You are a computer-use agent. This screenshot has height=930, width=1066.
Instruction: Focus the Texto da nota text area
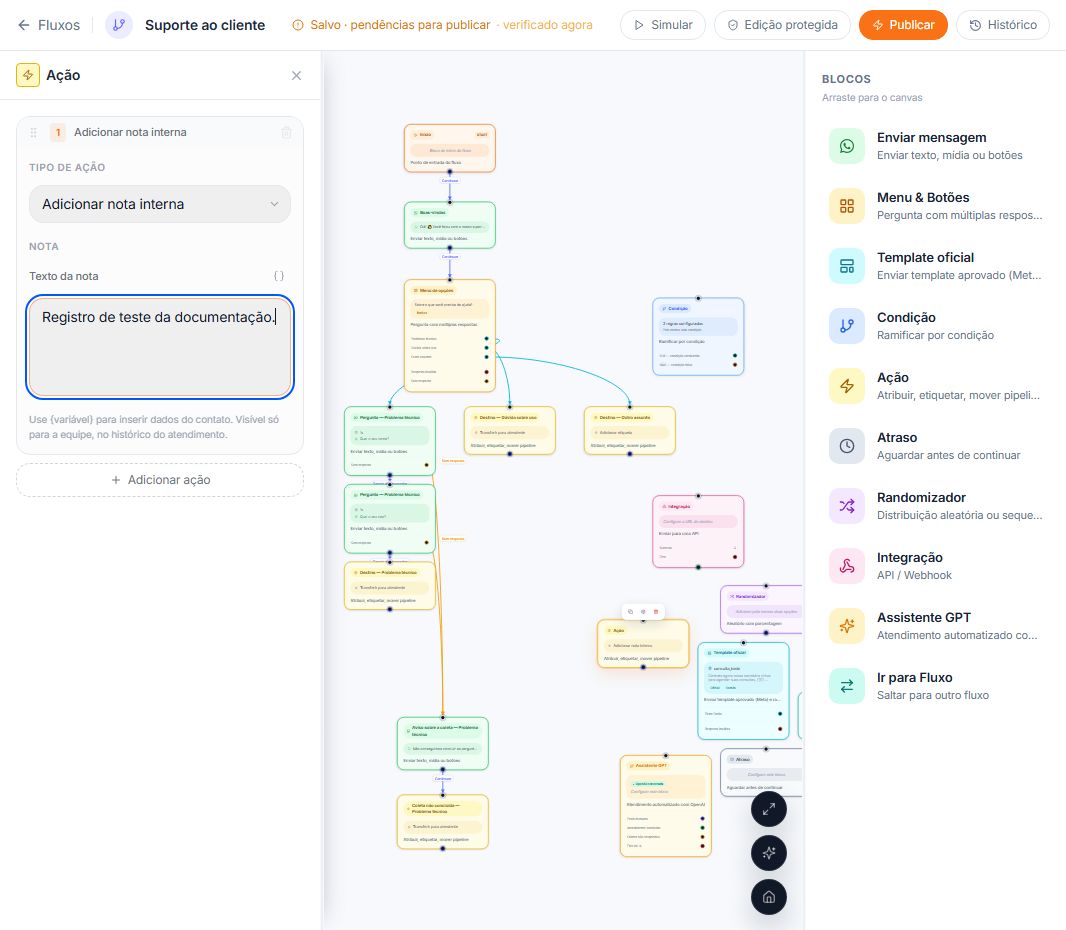click(160, 347)
